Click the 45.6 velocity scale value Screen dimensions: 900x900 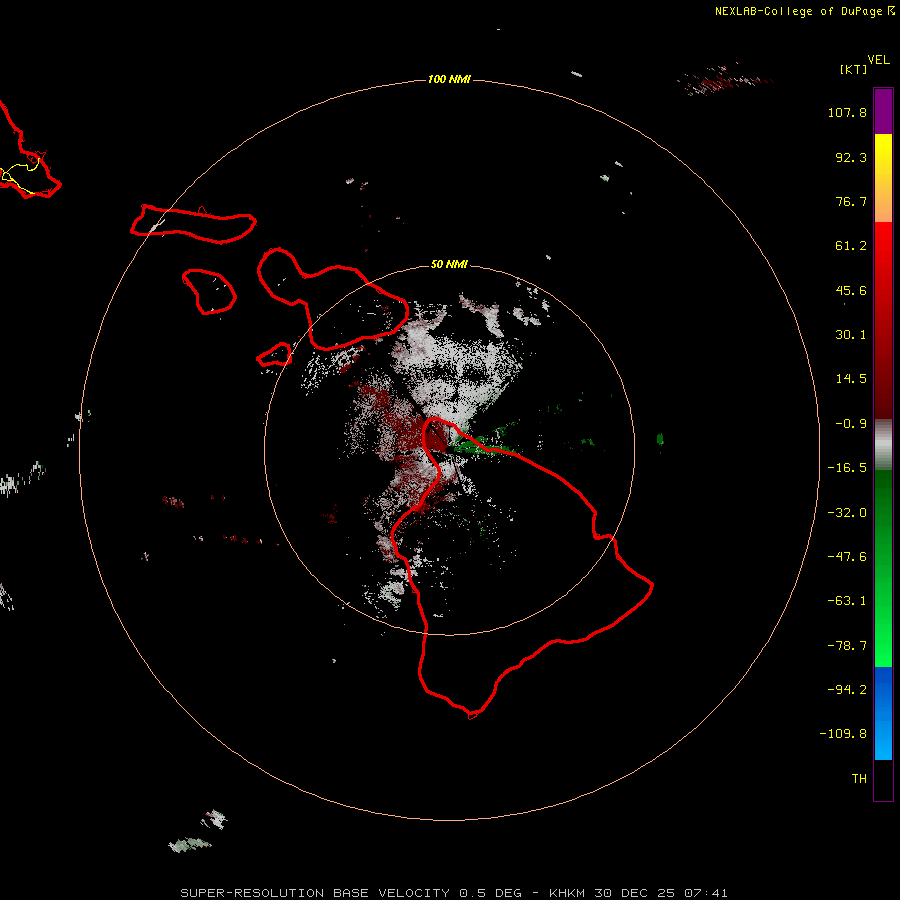851,290
